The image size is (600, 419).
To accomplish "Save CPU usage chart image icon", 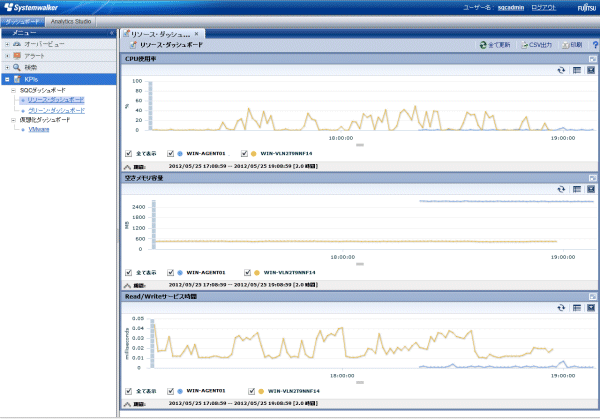I will tap(591, 70).
